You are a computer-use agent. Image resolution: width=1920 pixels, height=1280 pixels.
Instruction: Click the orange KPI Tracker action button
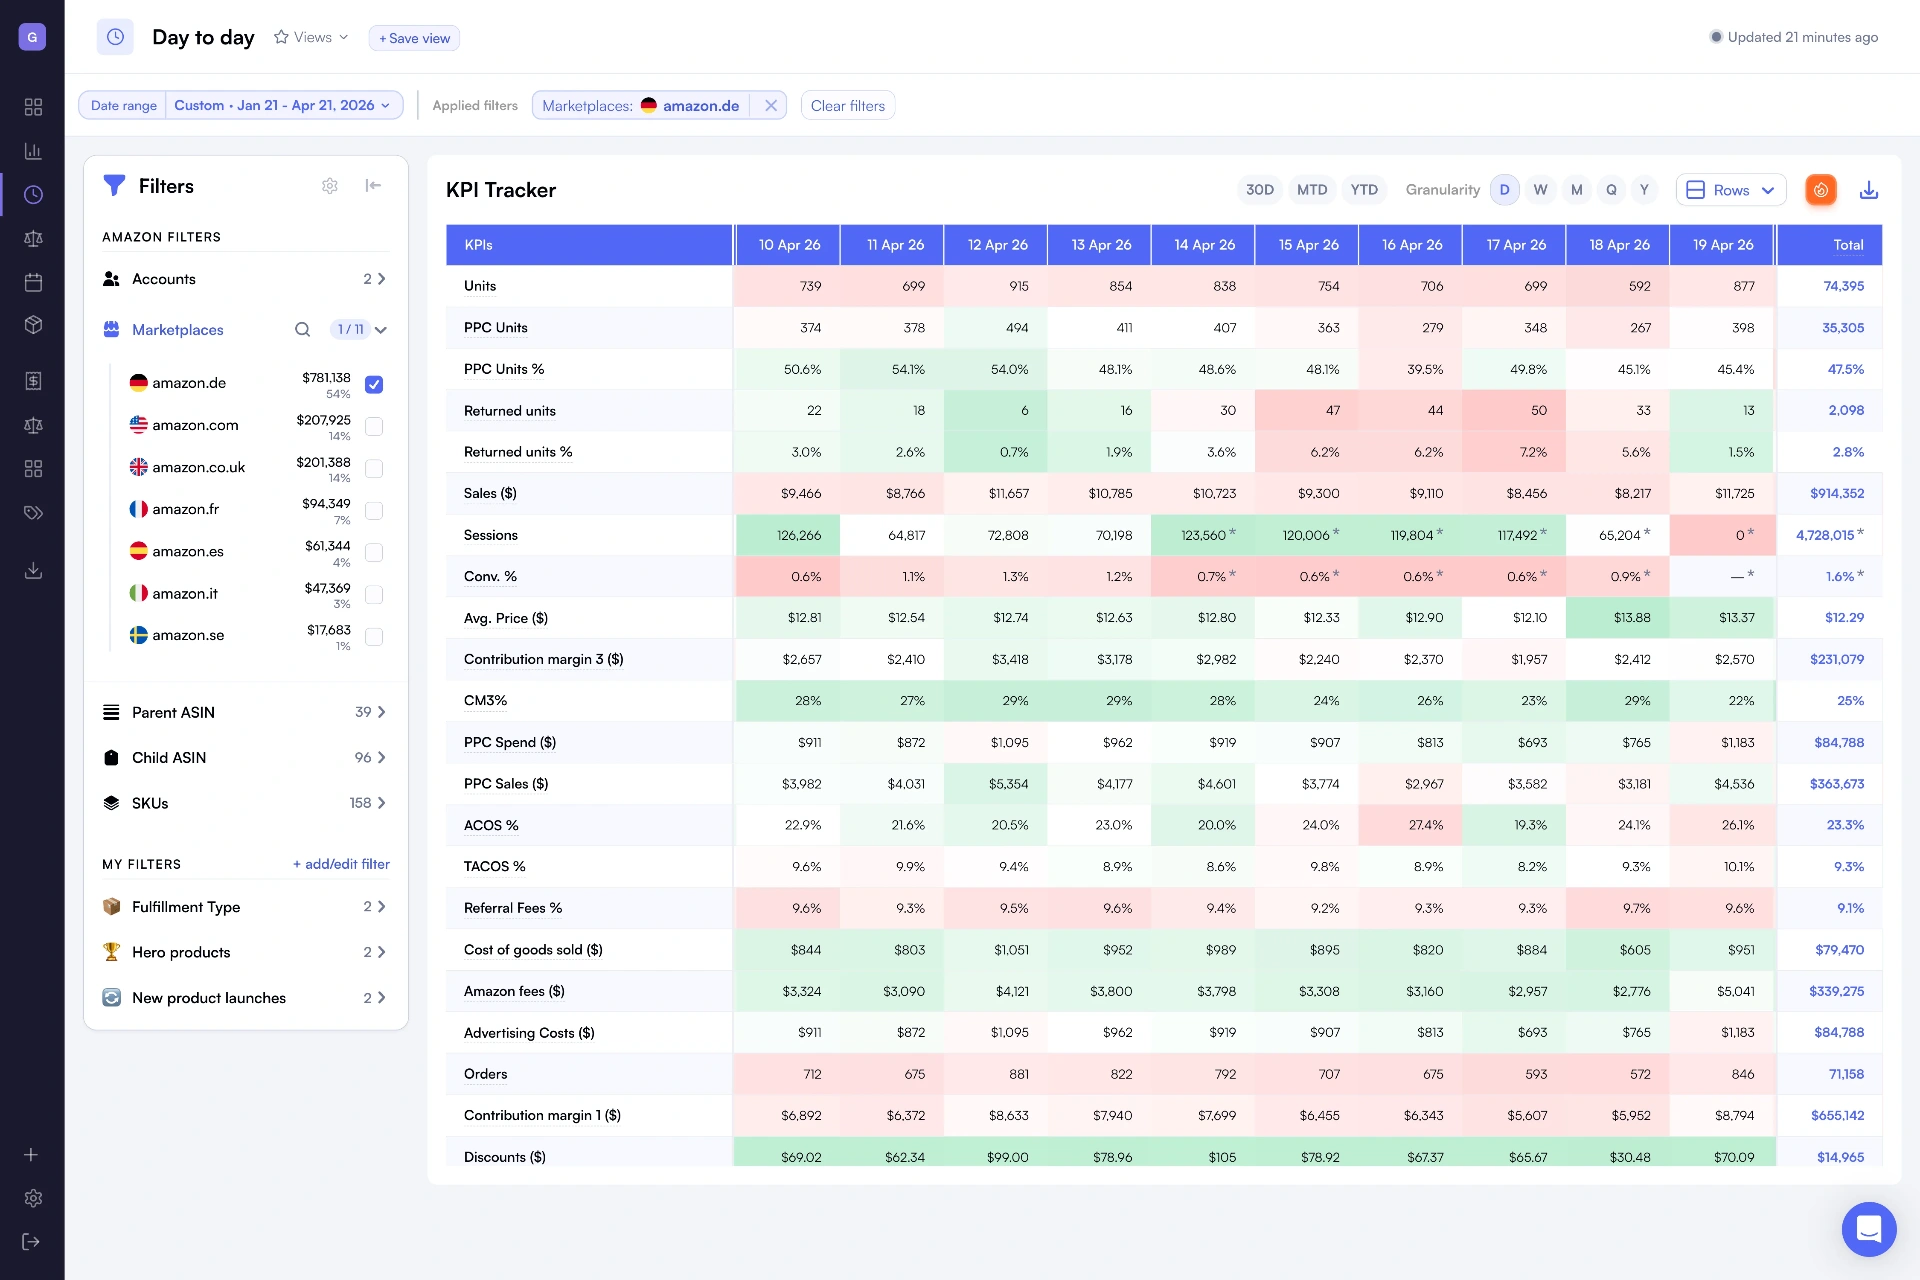1821,190
